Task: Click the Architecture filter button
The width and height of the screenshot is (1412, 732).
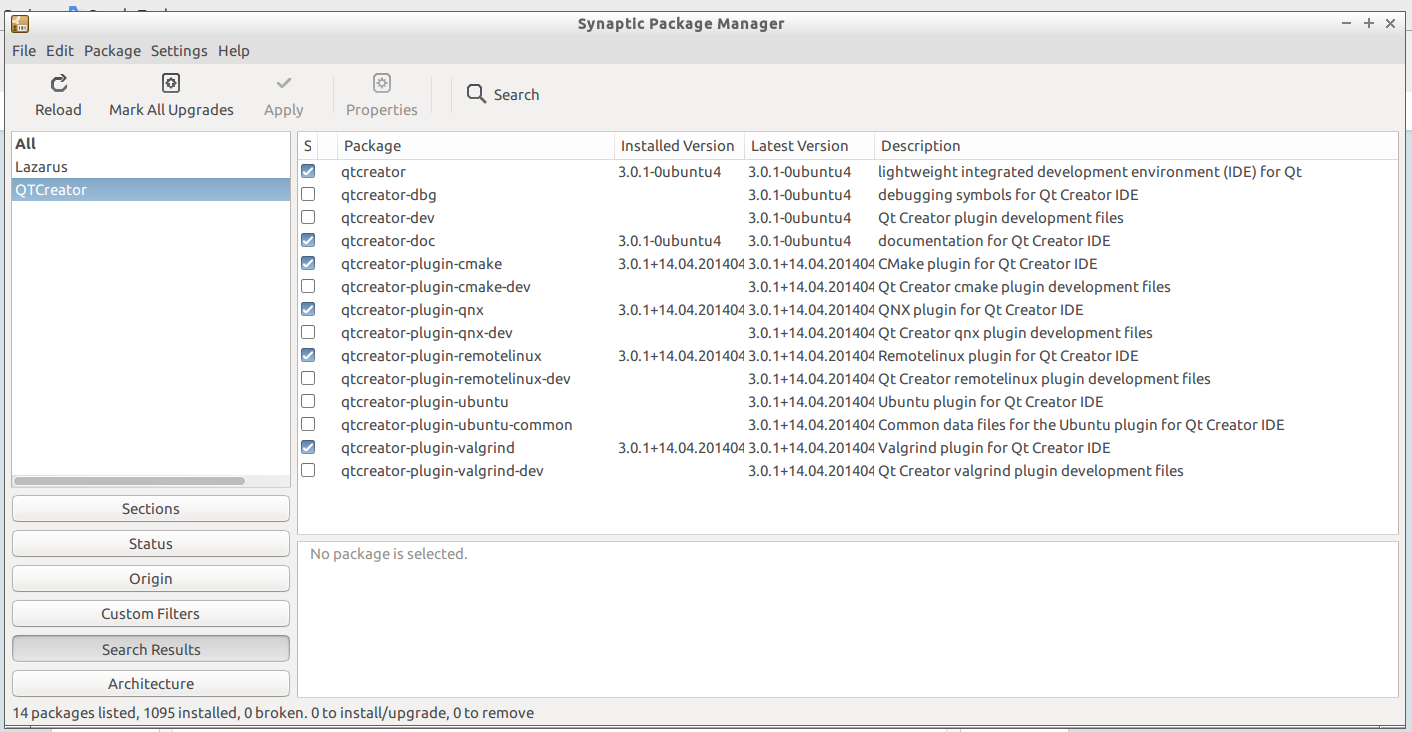Action: (151, 684)
